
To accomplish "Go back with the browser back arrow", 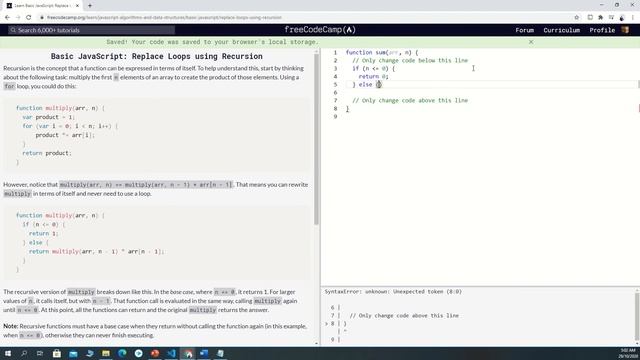I will pyautogui.click(x=7, y=18).
